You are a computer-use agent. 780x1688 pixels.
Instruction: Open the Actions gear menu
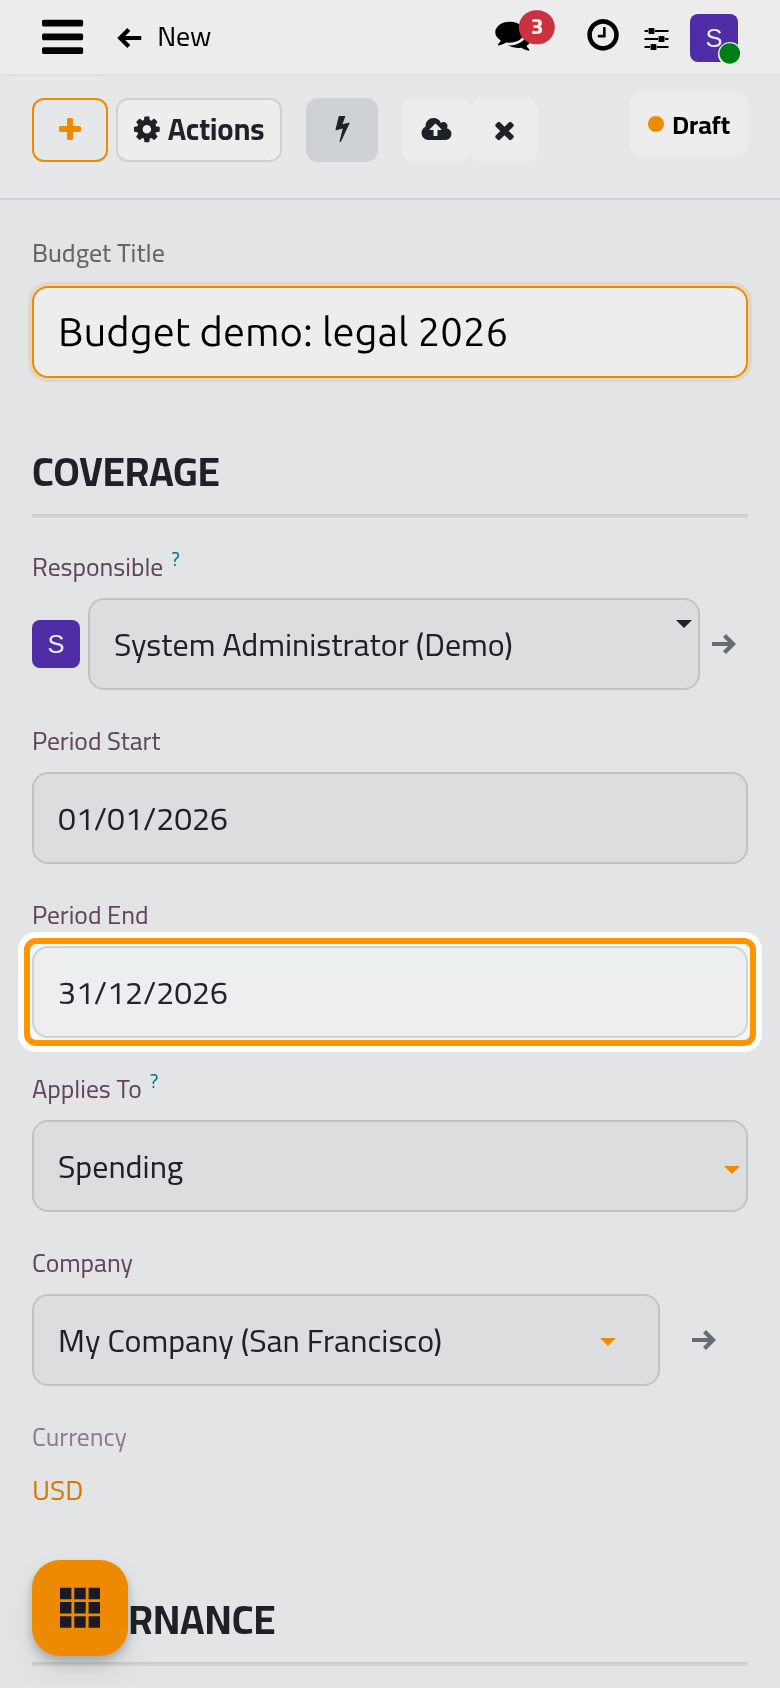199,130
